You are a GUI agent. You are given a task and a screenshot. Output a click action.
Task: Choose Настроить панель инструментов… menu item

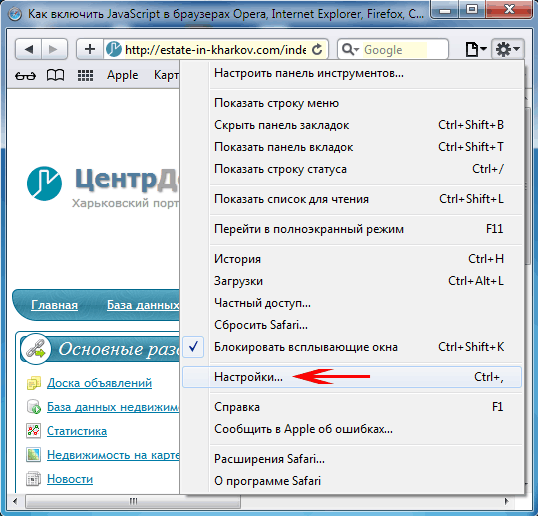point(352,73)
